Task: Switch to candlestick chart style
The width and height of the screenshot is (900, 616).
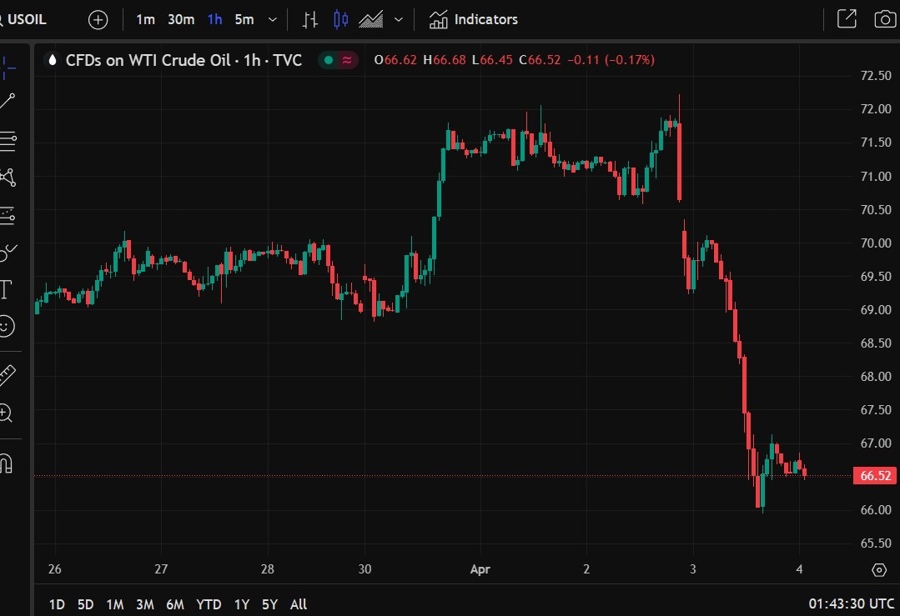Action: (x=341, y=19)
